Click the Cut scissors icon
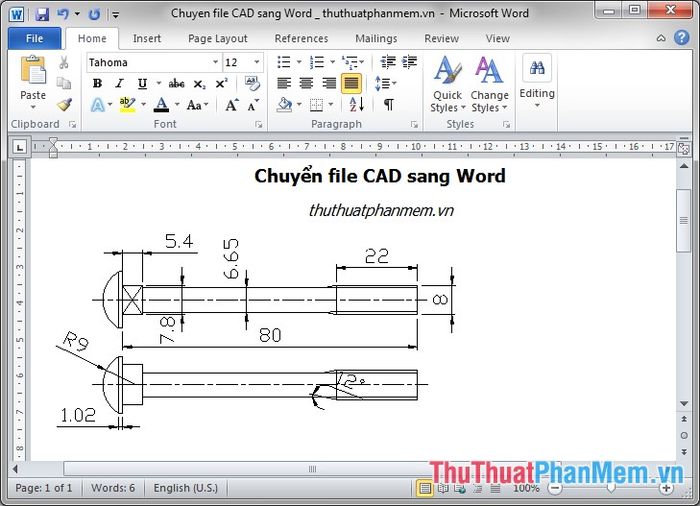 point(64,63)
